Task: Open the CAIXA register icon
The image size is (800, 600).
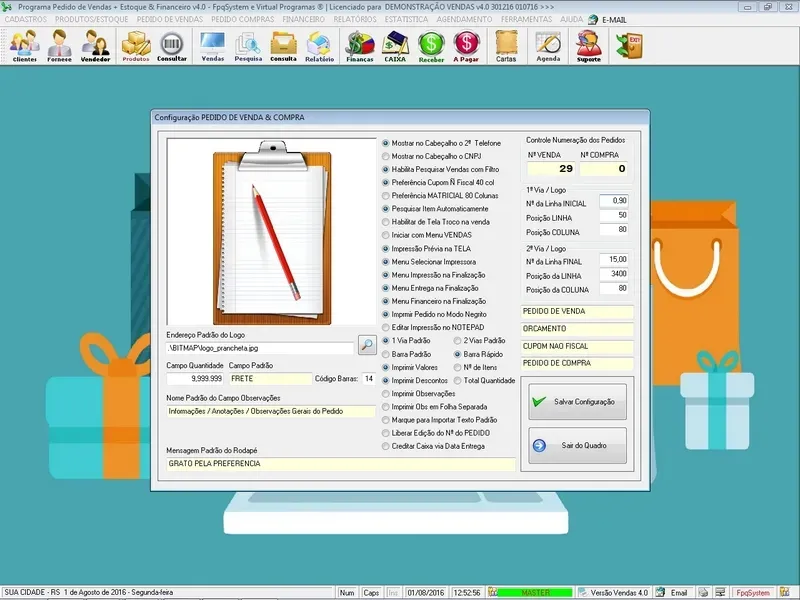Action: [x=395, y=46]
